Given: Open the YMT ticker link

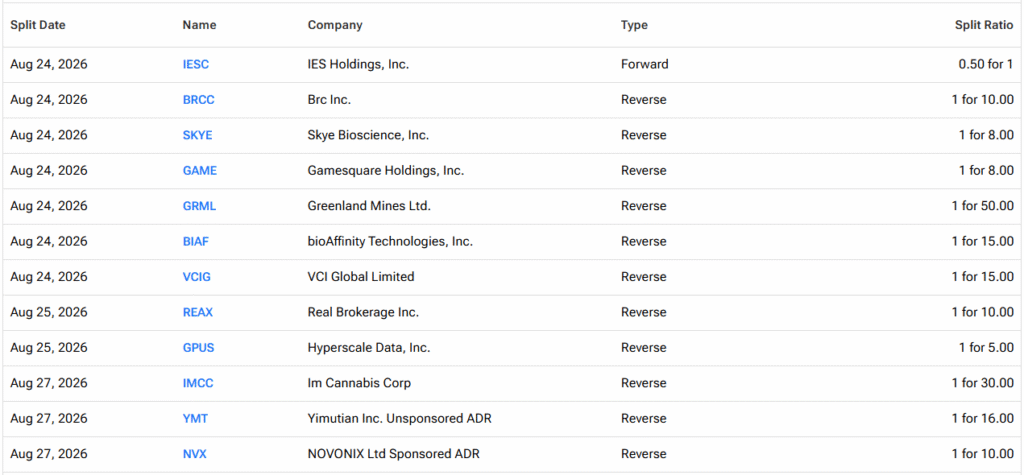Looking at the screenshot, I should click(x=195, y=418).
